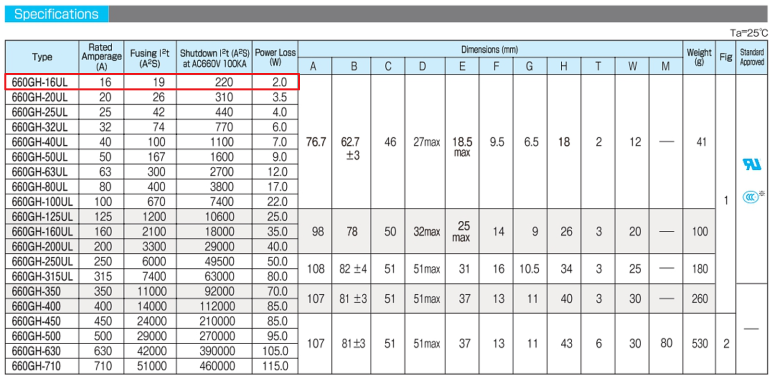Select the Power Loss (W) column header
773x379 pixels.
click(x=275, y=57)
